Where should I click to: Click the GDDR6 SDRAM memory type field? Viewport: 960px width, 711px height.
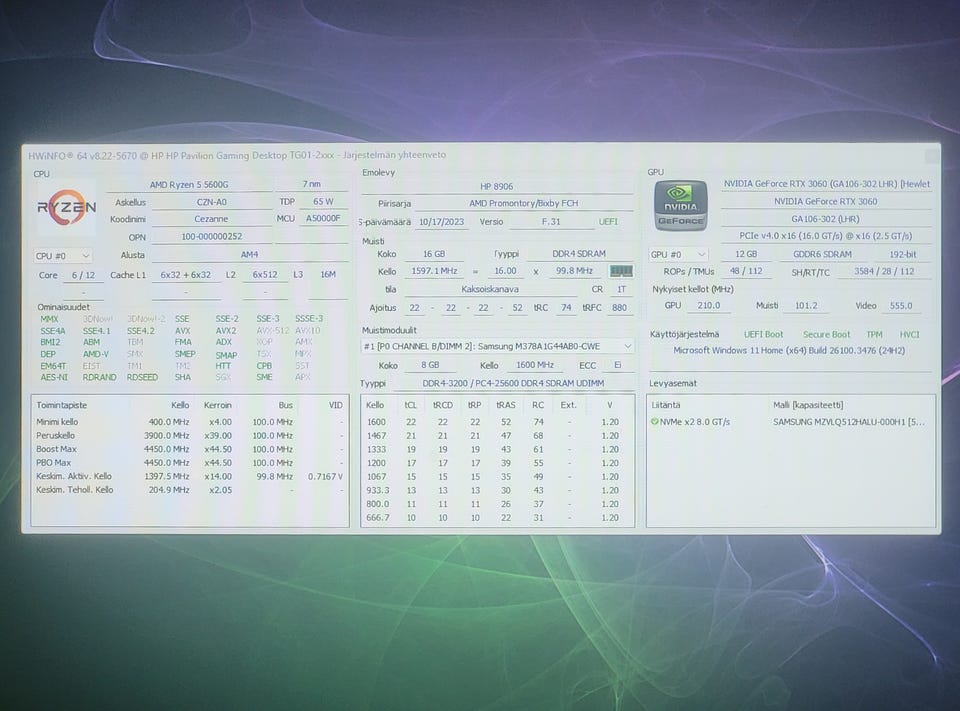coord(822,254)
